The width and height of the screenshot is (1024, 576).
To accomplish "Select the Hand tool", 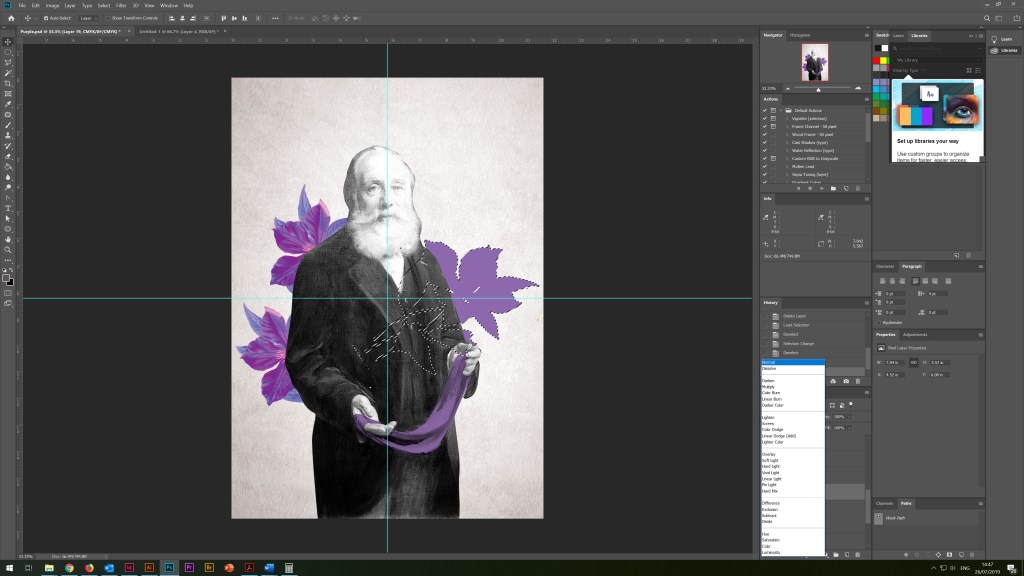I will 8,239.
